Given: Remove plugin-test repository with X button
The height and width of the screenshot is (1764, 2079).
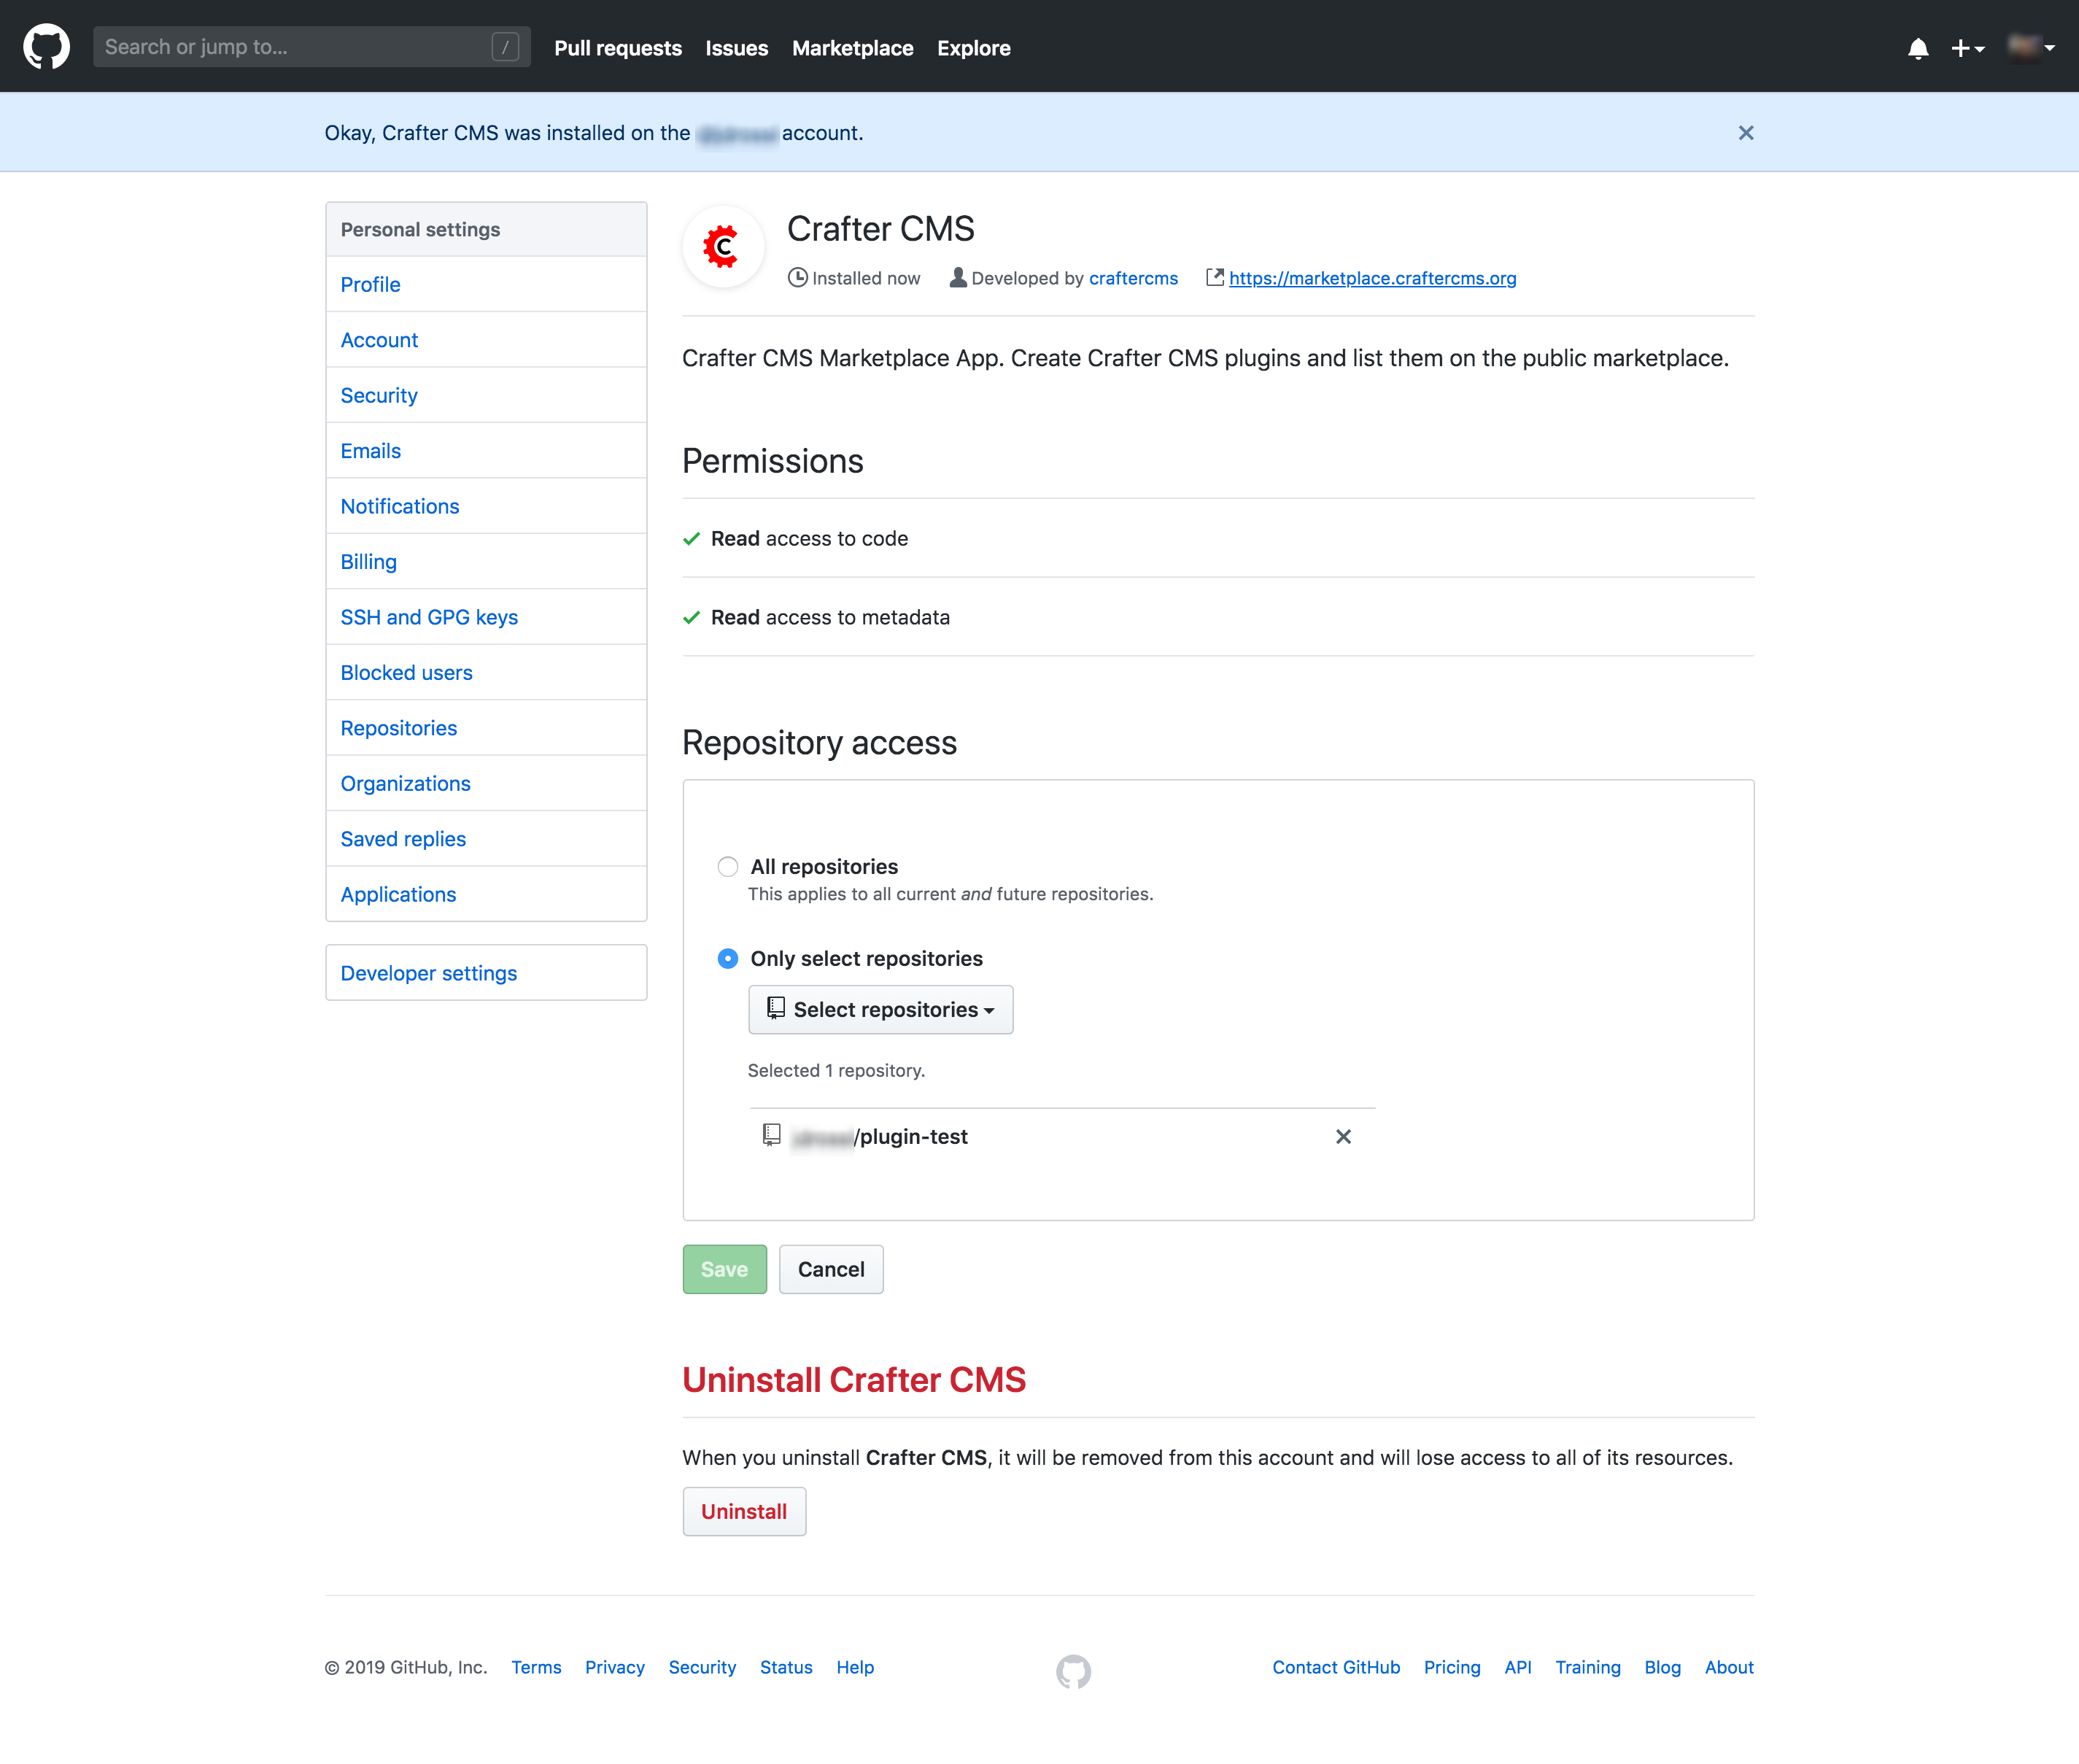Looking at the screenshot, I should (1344, 1136).
